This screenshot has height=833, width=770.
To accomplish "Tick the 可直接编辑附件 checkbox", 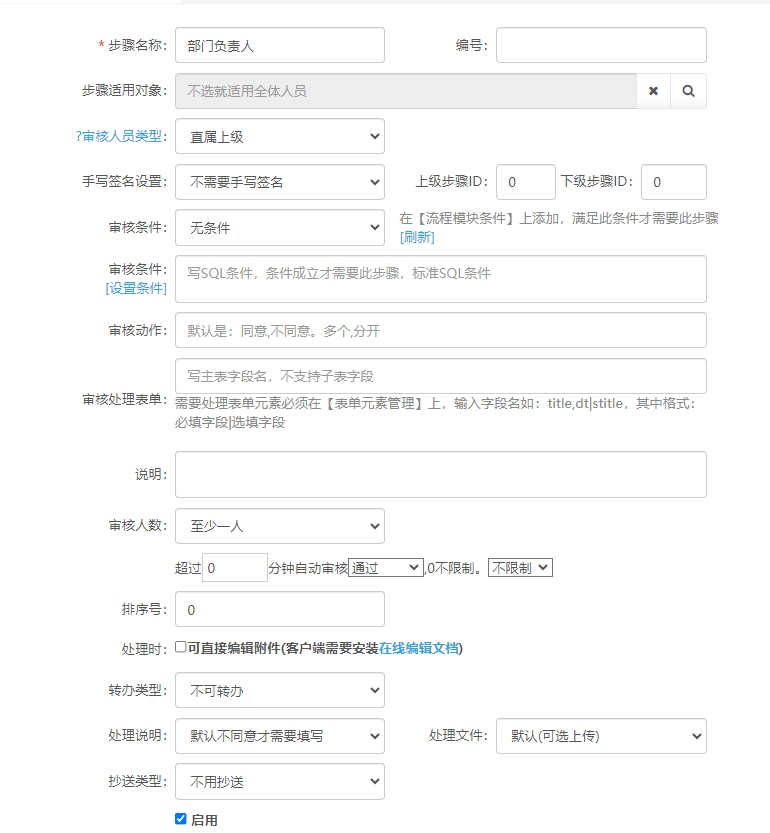I will [x=181, y=647].
